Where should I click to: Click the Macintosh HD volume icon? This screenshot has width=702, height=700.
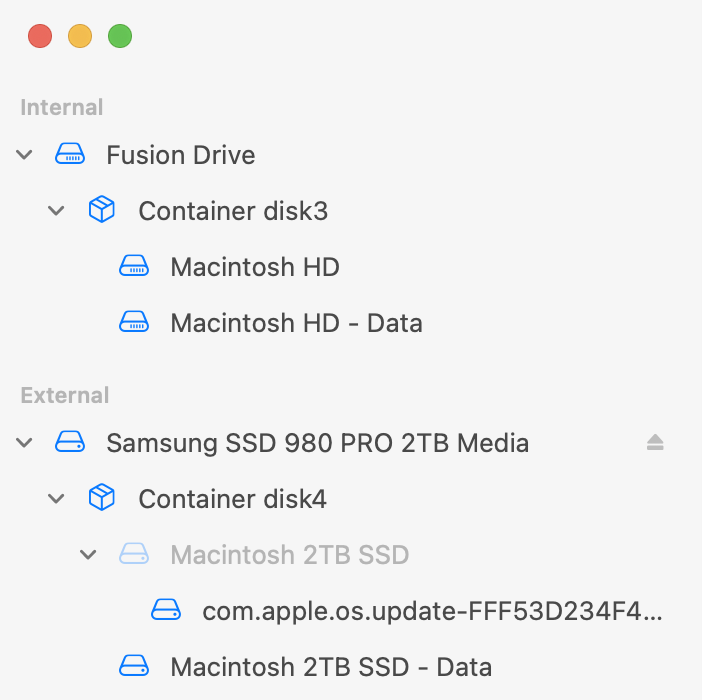tap(134, 267)
